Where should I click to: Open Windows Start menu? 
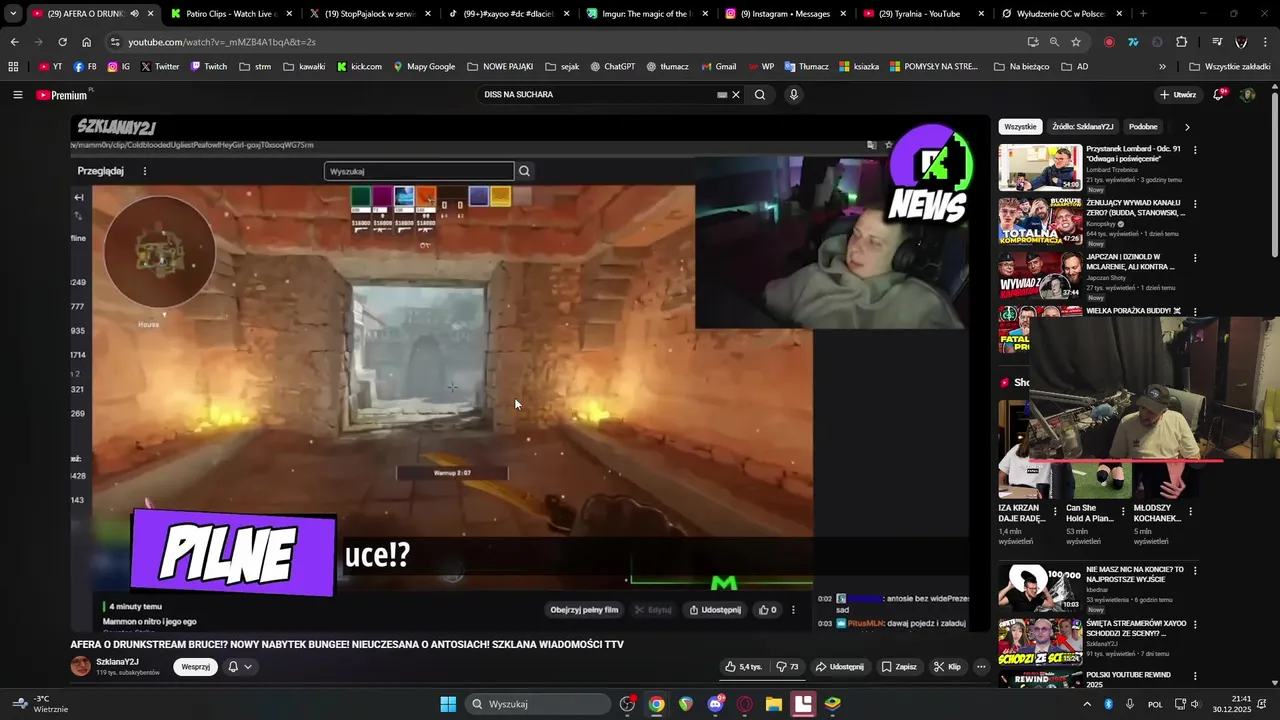point(448,704)
